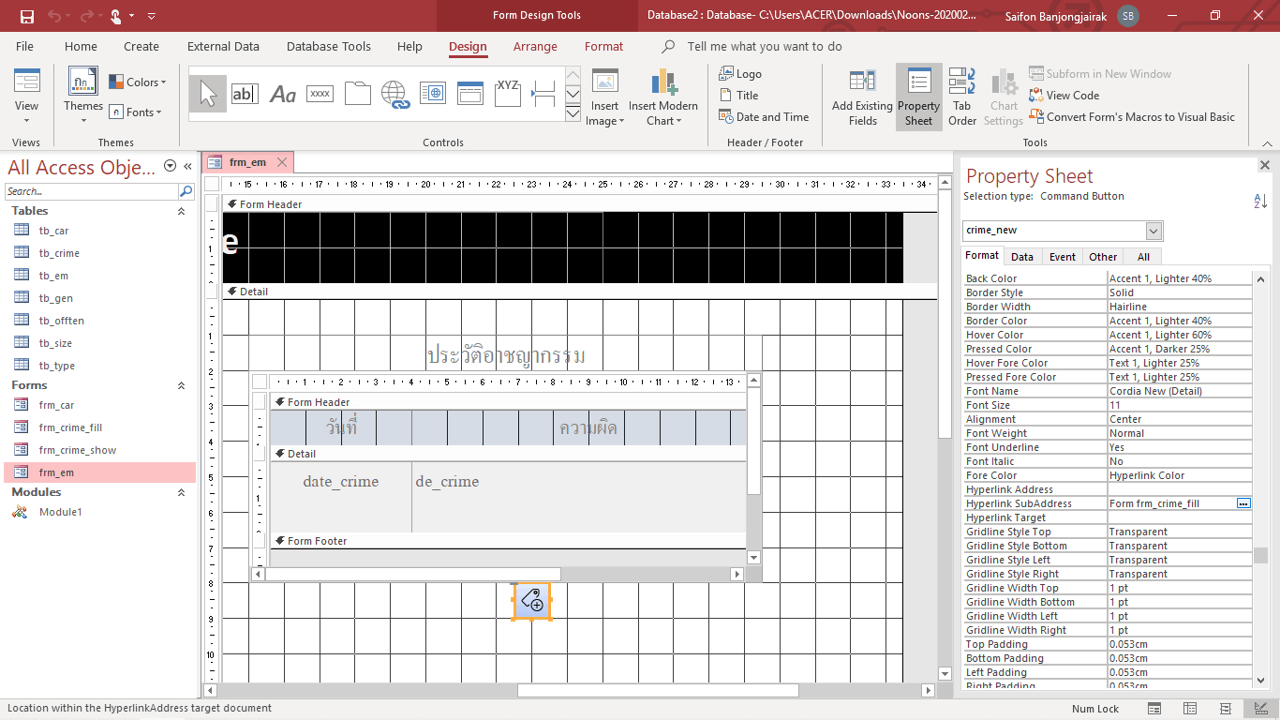
Task: Insert a Title in header
Action: [x=739, y=95]
